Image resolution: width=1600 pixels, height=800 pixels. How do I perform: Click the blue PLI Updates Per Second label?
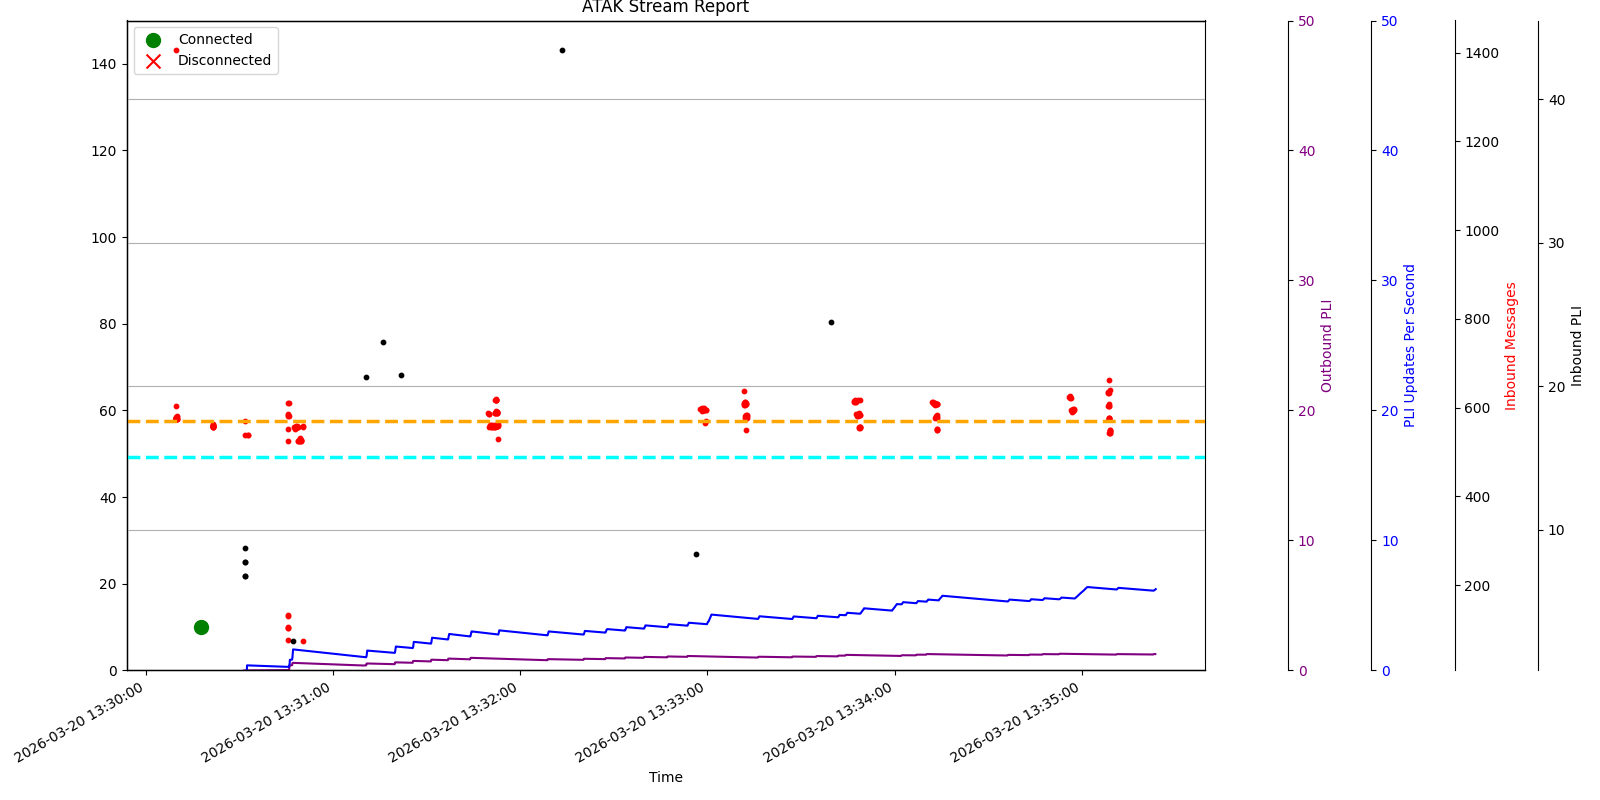point(1410,346)
